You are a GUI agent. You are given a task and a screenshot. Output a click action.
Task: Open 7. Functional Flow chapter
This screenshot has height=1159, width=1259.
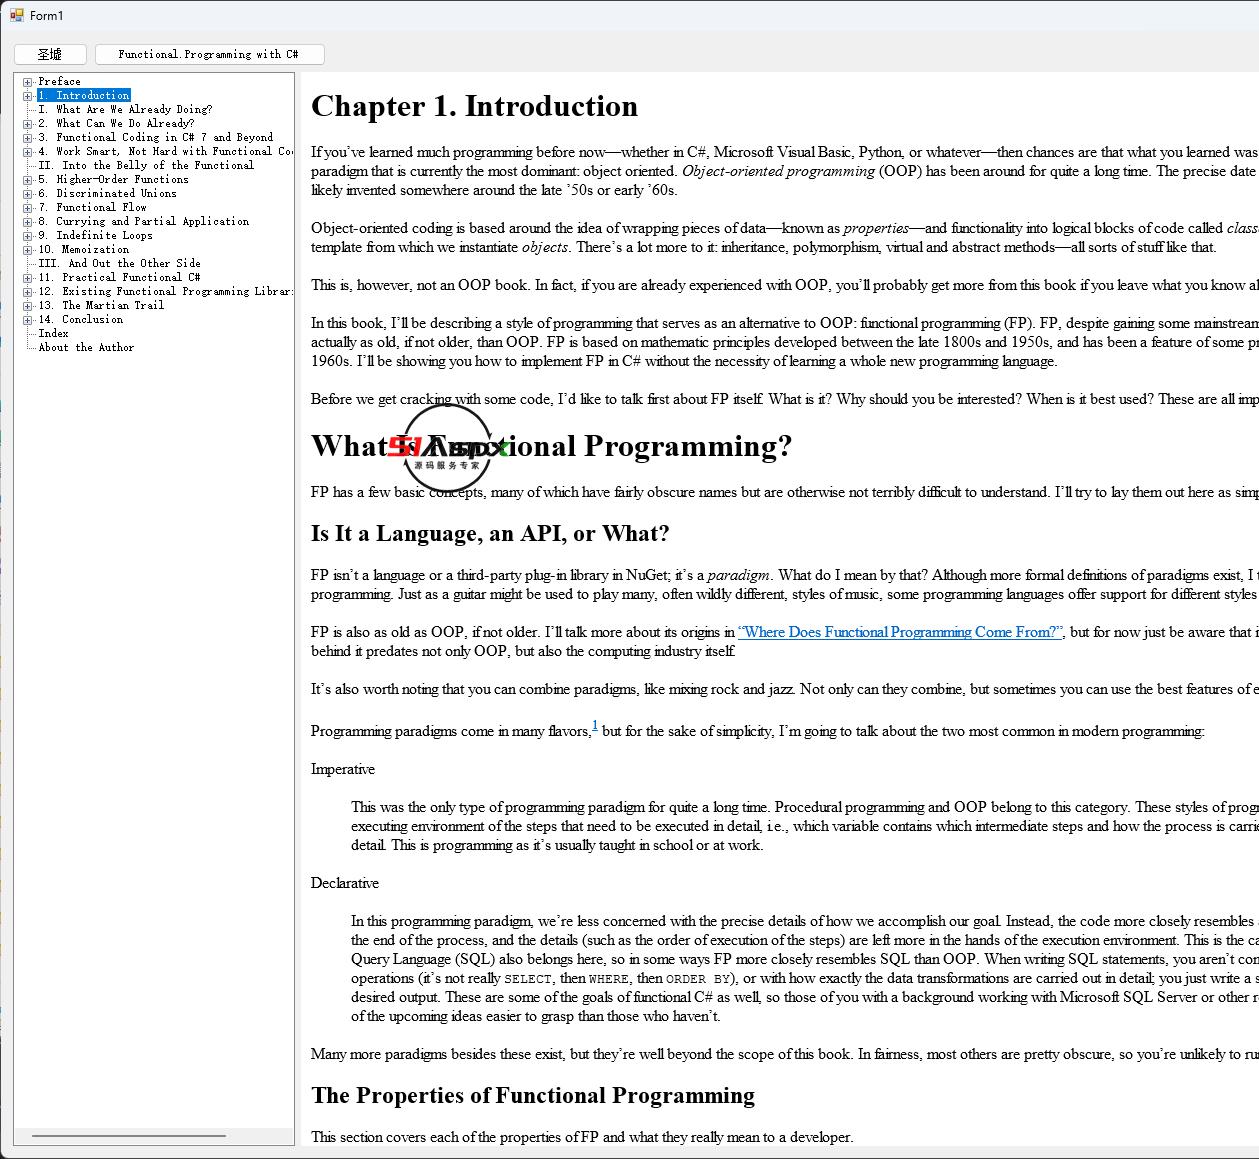click(x=92, y=208)
